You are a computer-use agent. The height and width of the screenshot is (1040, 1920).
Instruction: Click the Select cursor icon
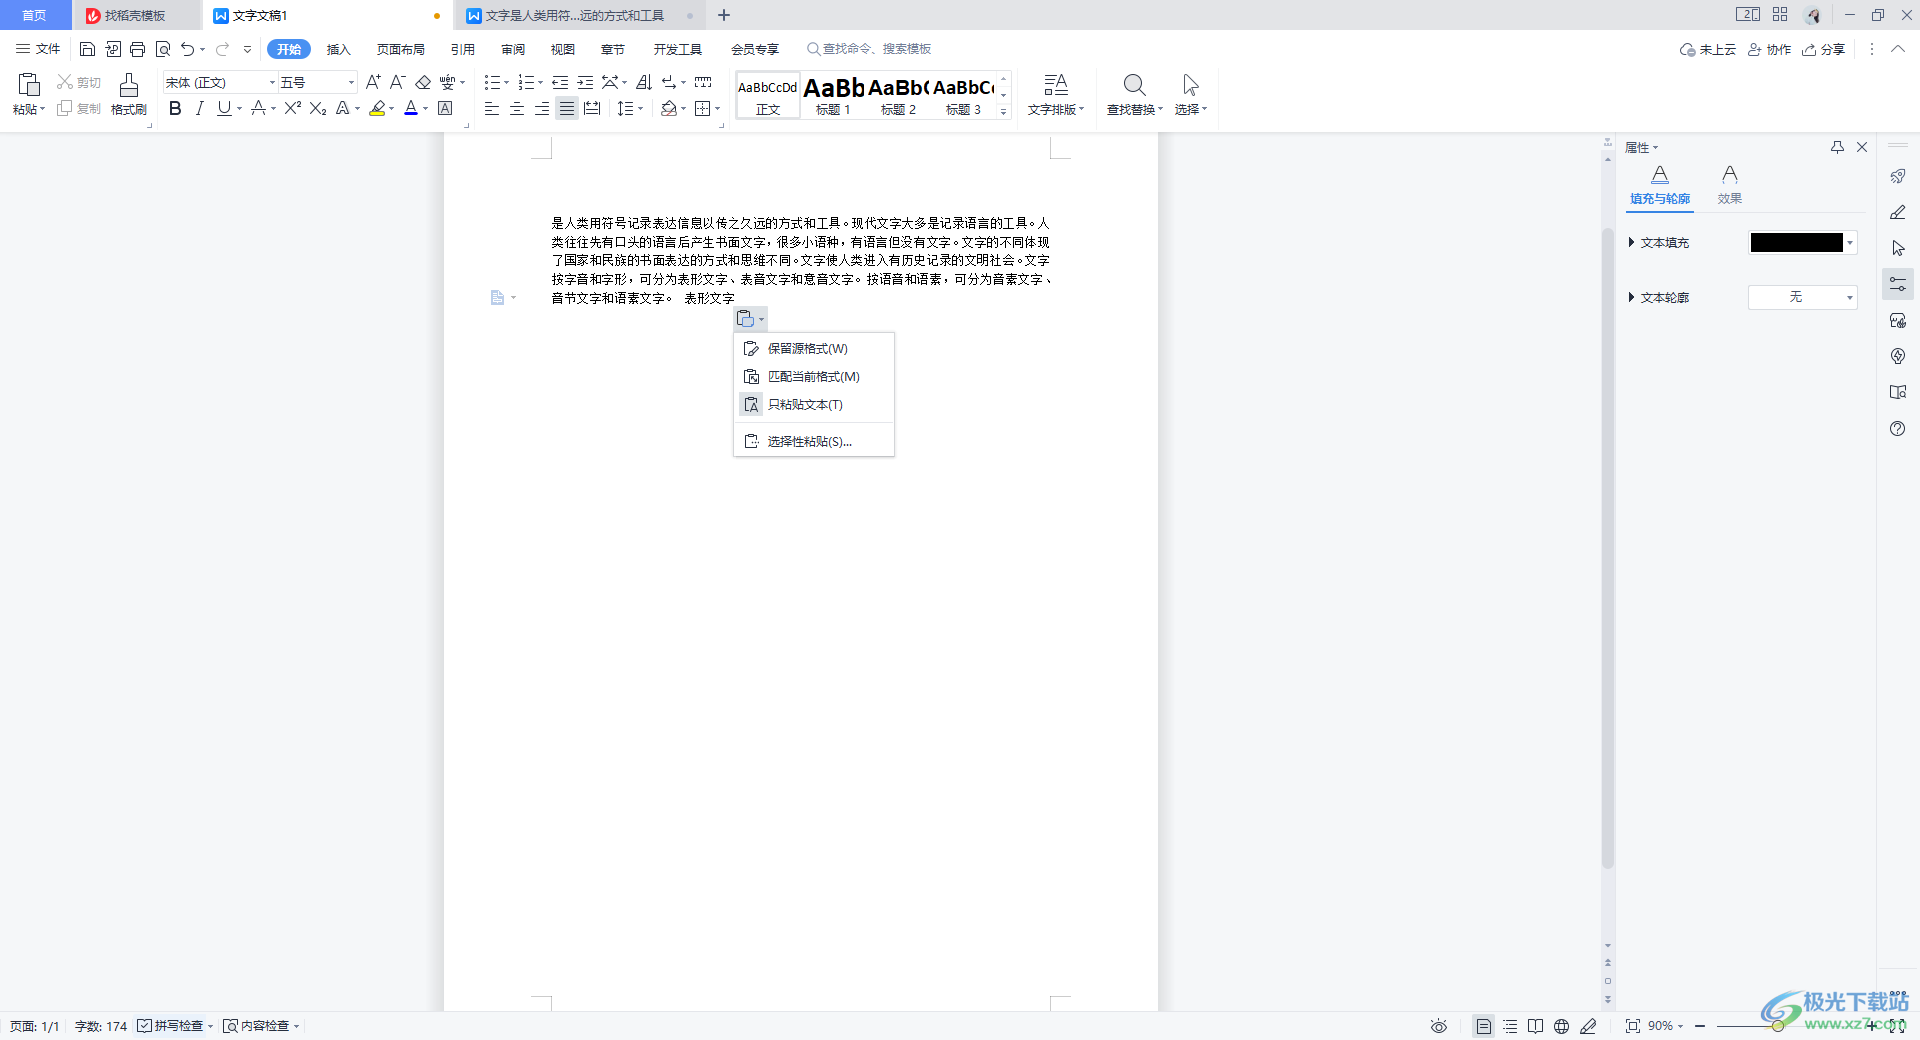click(1190, 85)
